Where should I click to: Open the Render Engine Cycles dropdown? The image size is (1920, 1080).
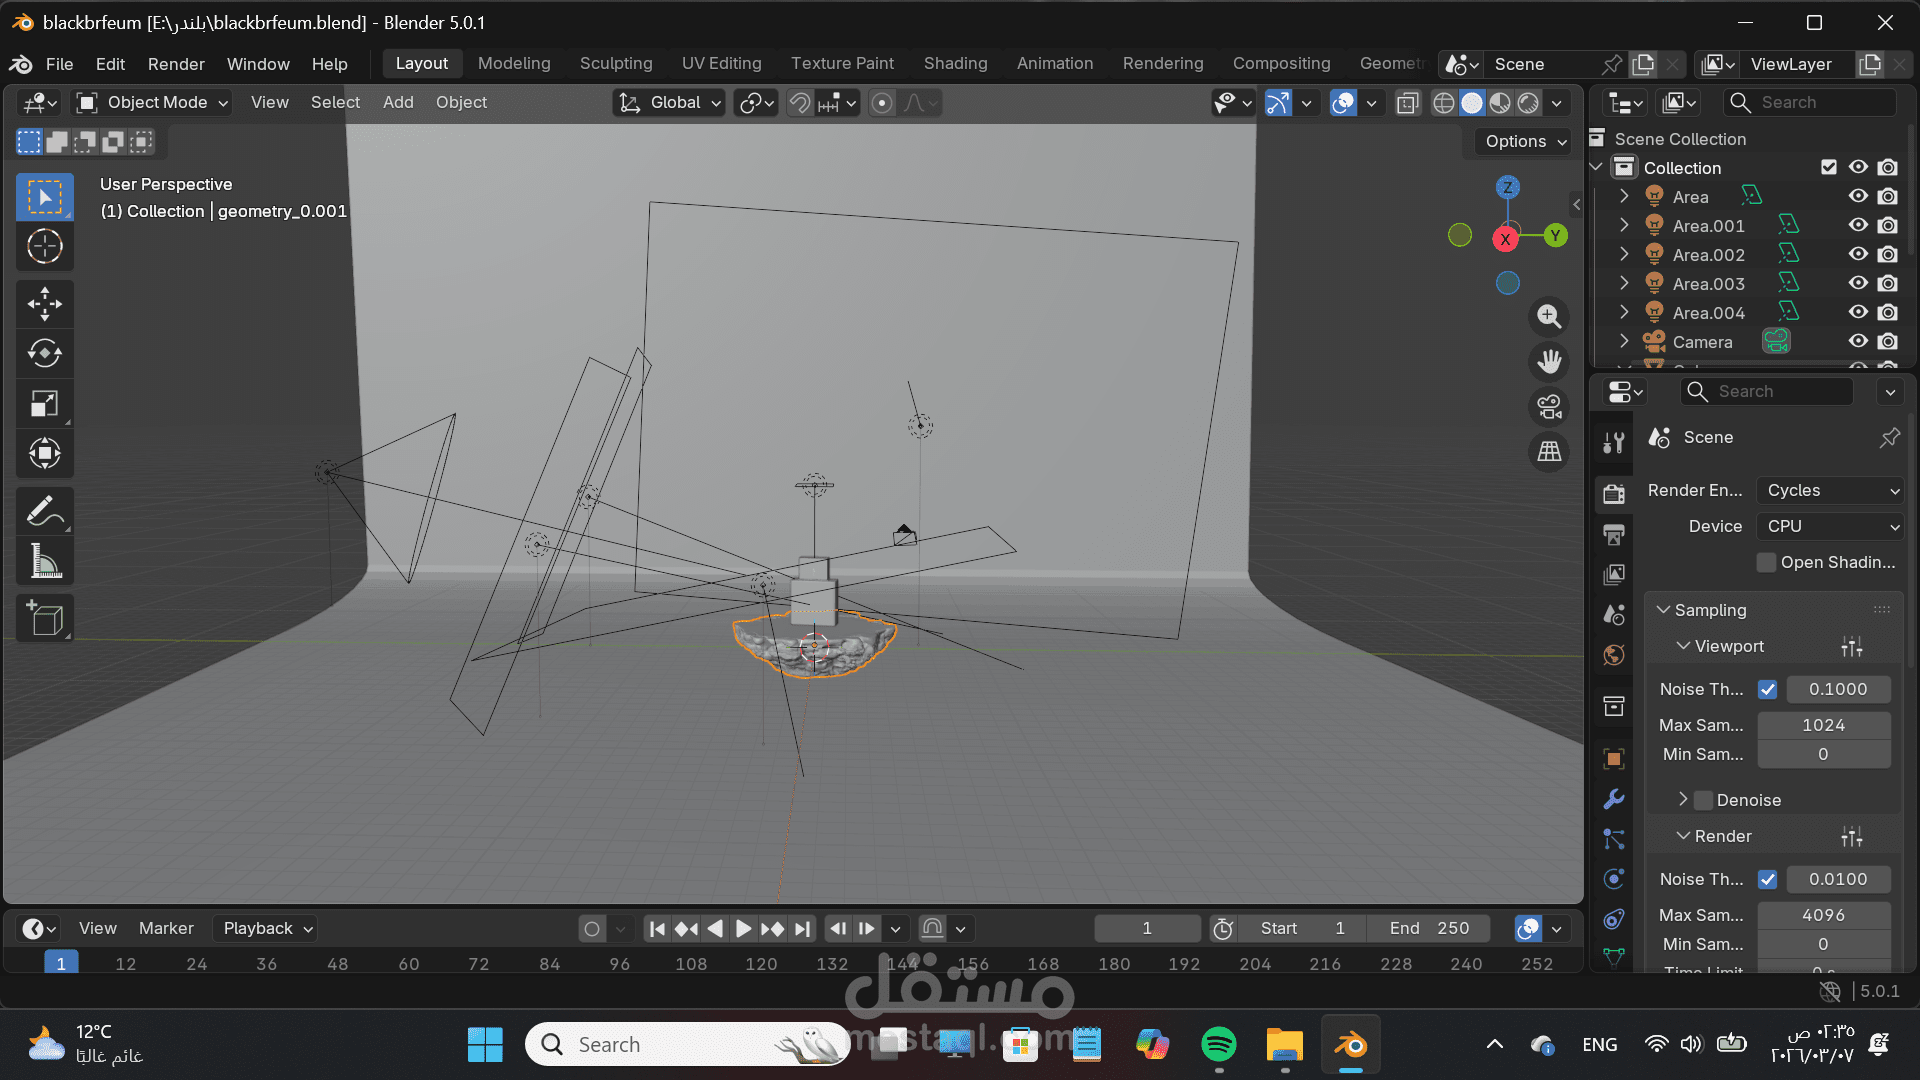[1830, 490]
